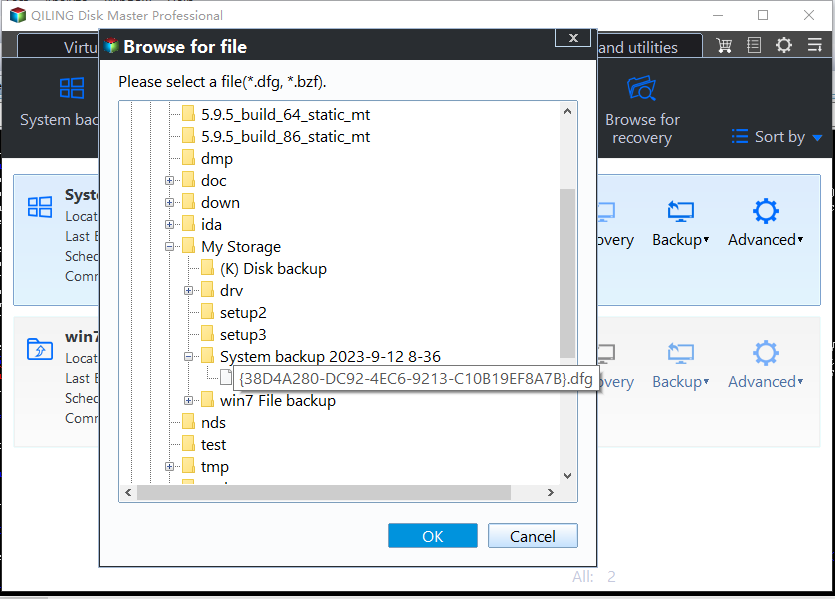
Task: Select the ida folder
Action: coord(211,225)
